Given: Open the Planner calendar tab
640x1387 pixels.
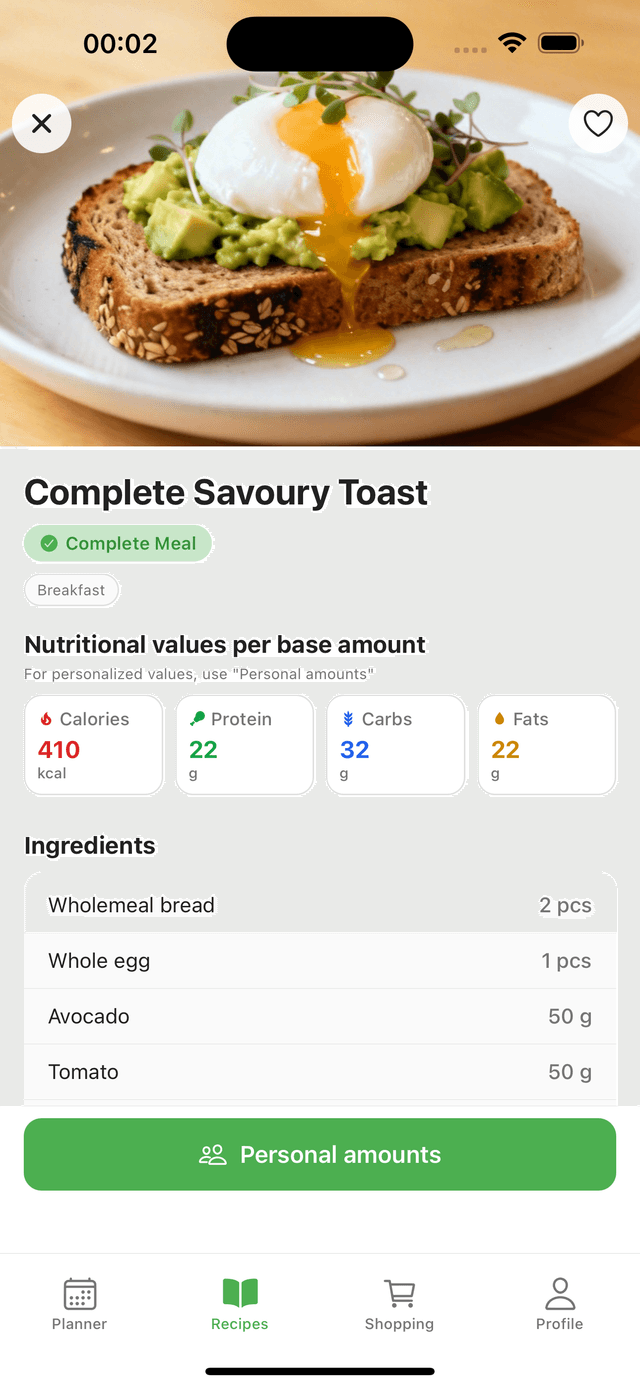Looking at the screenshot, I should 80,1303.
